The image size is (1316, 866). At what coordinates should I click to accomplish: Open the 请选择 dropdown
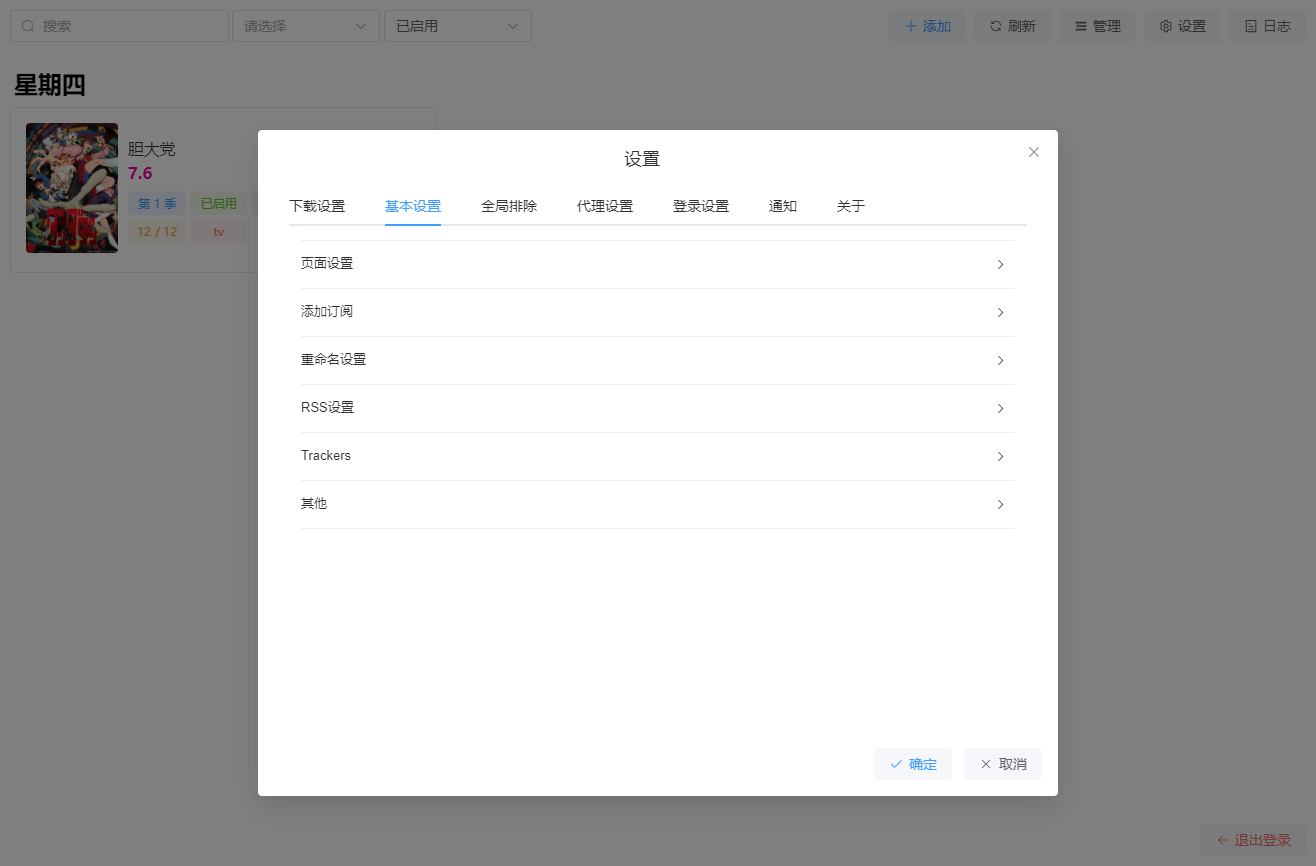[306, 26]
